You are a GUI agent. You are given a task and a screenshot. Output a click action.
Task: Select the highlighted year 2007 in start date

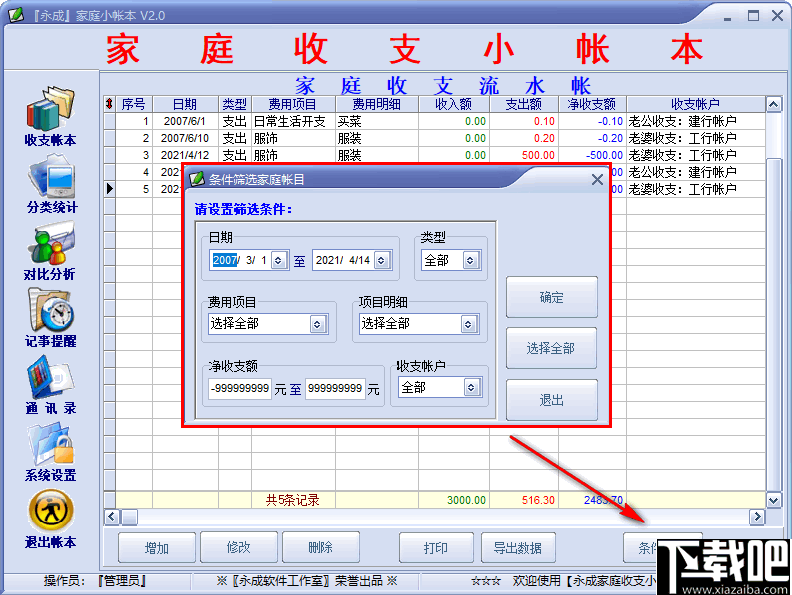(x=225, y=260)
